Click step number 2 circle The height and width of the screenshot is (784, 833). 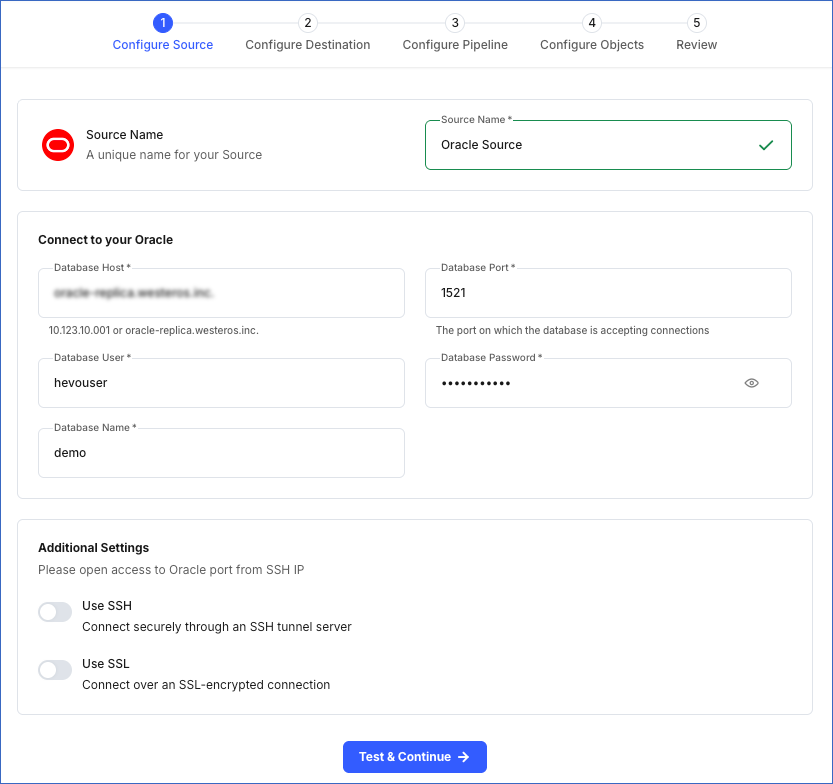(x=308, y=23)
